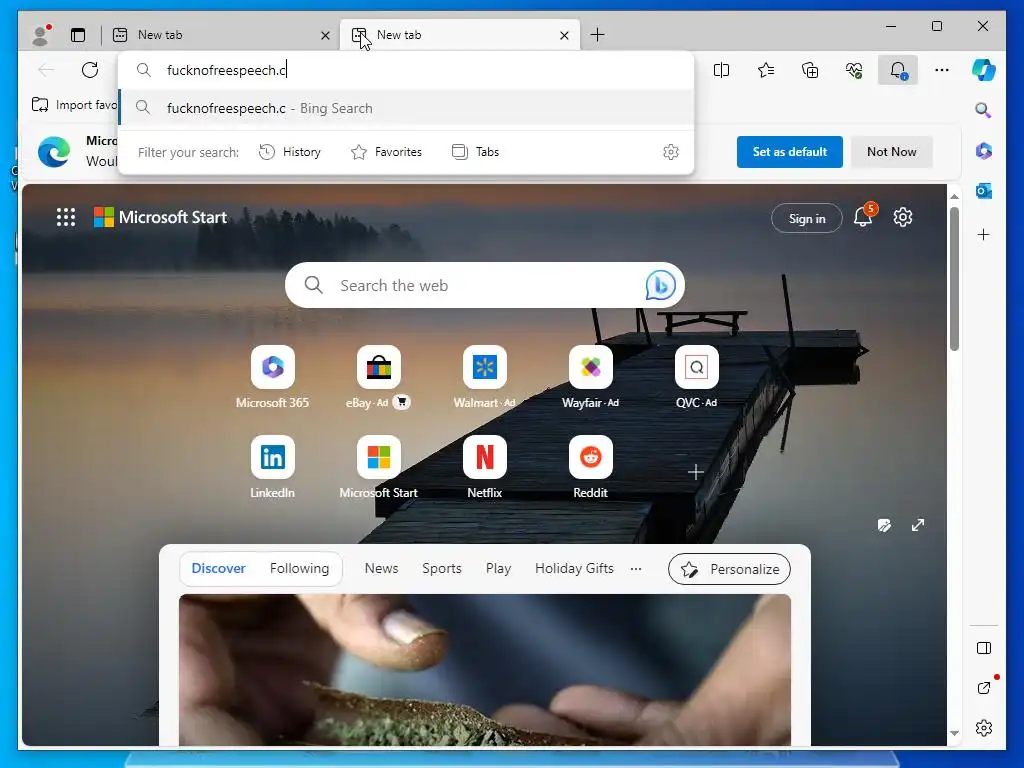Open the address bar search settings gear
Screen dimensions: 1024x768
coord(671,152)
